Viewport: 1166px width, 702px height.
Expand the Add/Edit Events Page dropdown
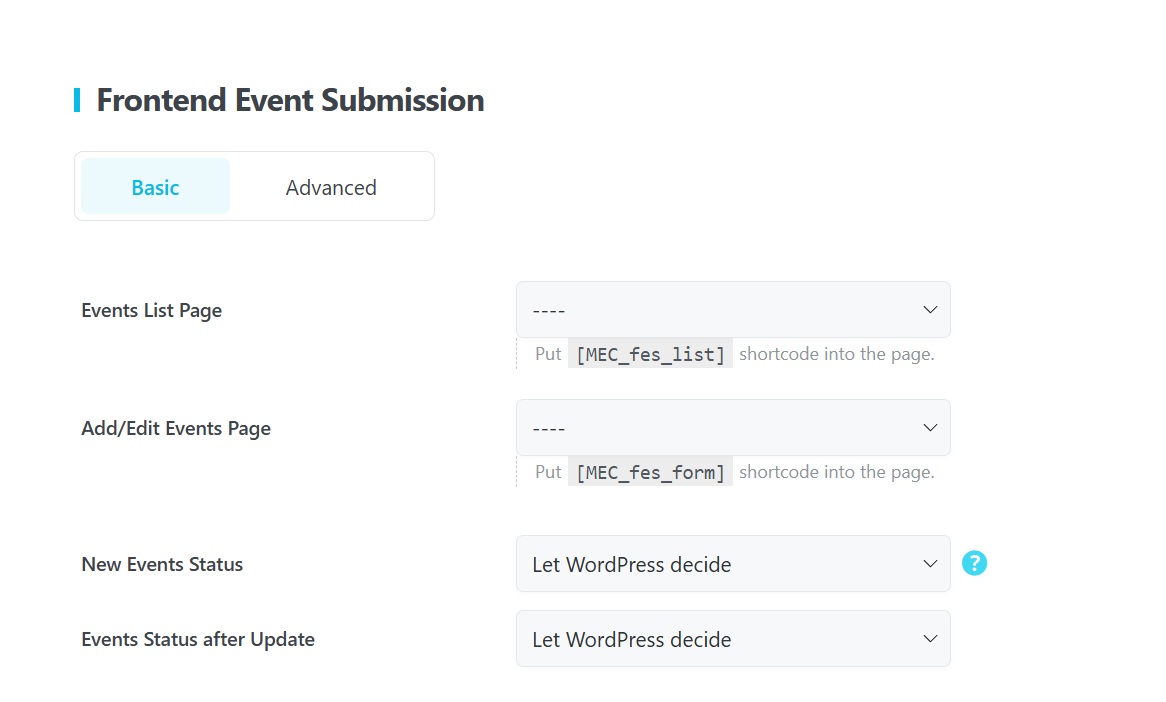click(732, 428)
